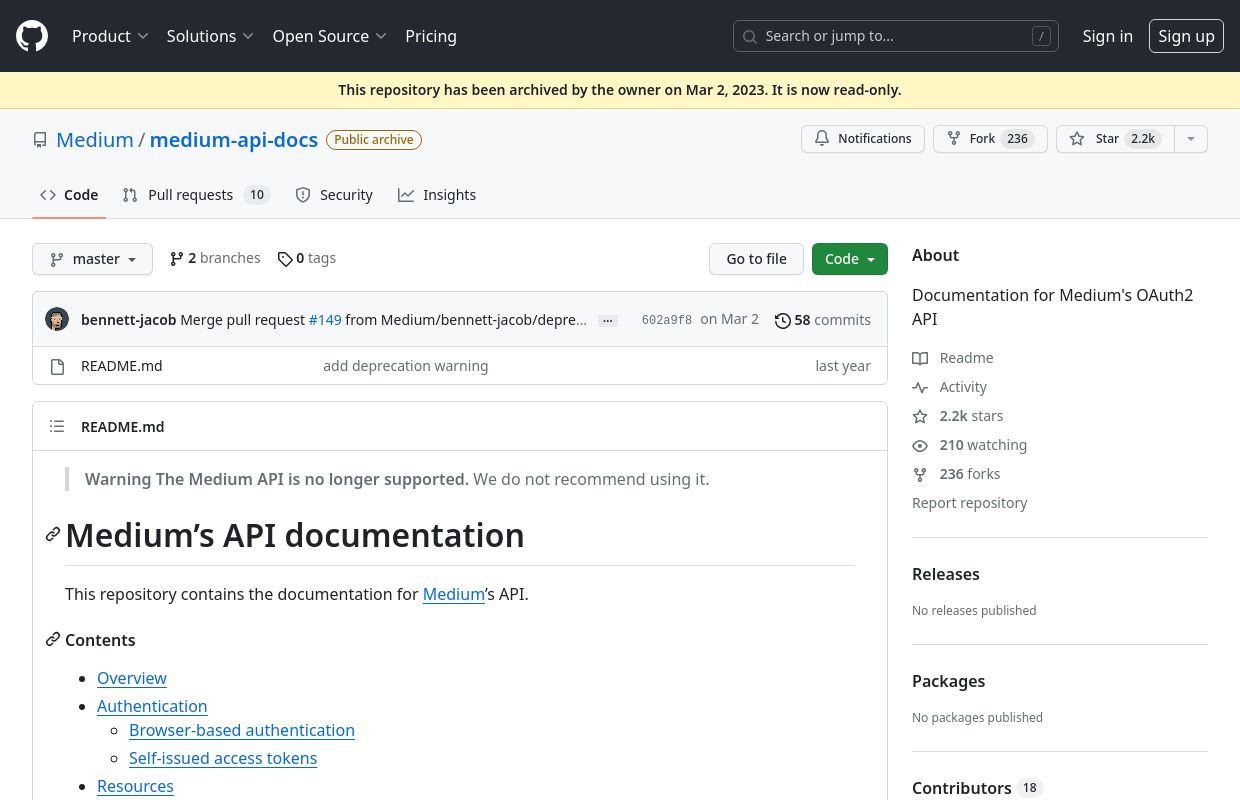Click the commit history clock icon
This screenshot has width=1240, height=800.
tap(783, 321)
